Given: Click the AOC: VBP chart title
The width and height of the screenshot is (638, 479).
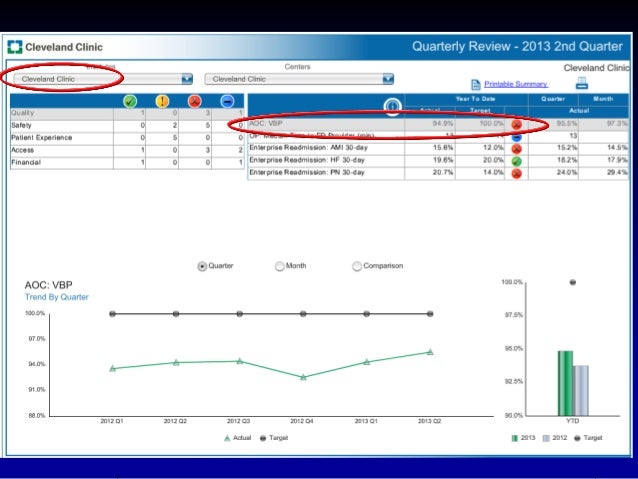Looking at the screenshot, I should point(48,285).
